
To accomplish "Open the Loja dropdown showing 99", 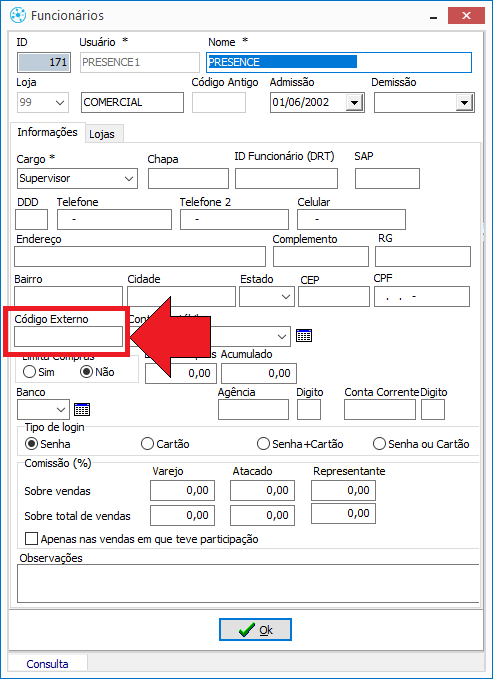I will 60,103.
